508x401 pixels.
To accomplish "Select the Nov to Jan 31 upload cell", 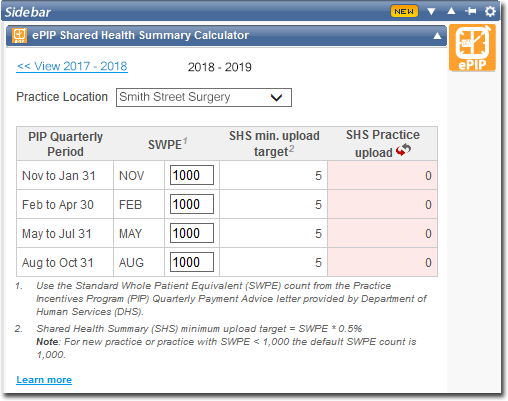I will tap(382, 175).
